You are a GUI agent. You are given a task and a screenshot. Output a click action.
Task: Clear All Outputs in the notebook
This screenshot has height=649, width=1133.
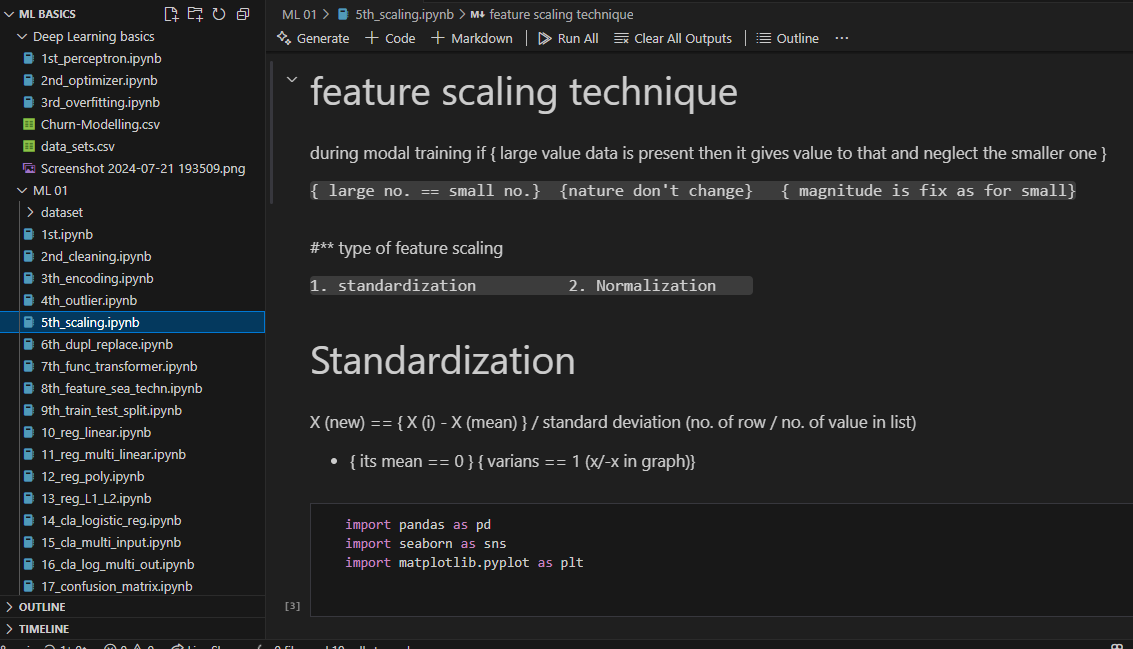coord(673,38)
